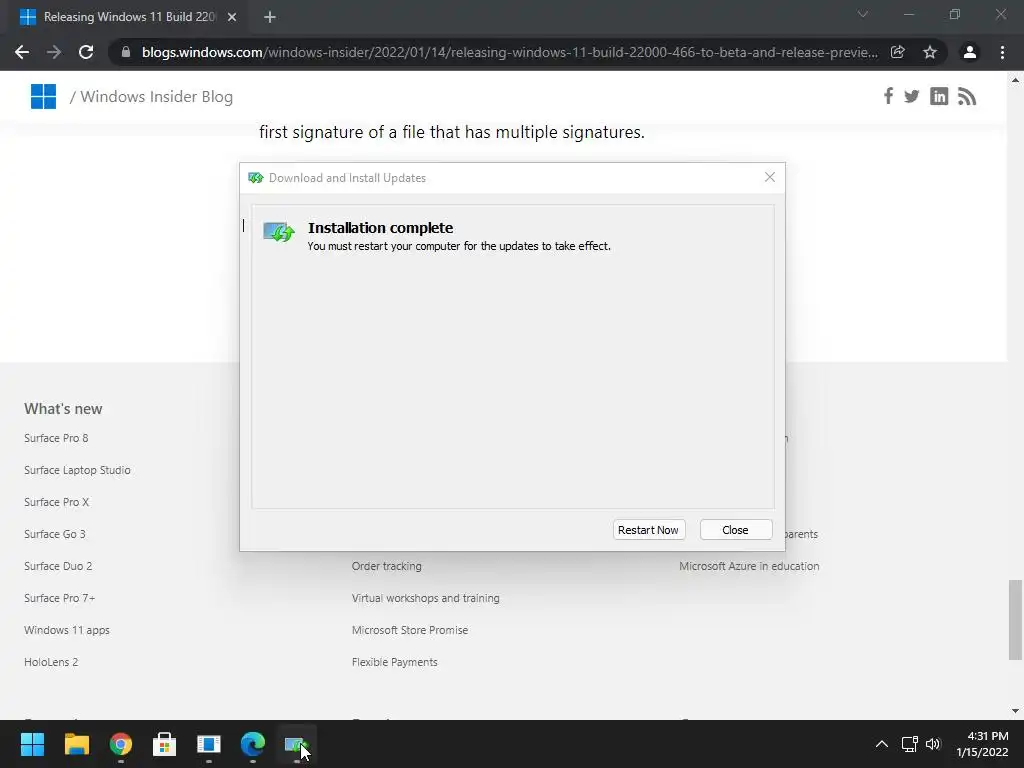This screenshot has height=768, width=1024.
Task: Open Microsoft Azure in education link
Action: pos(749,566)
